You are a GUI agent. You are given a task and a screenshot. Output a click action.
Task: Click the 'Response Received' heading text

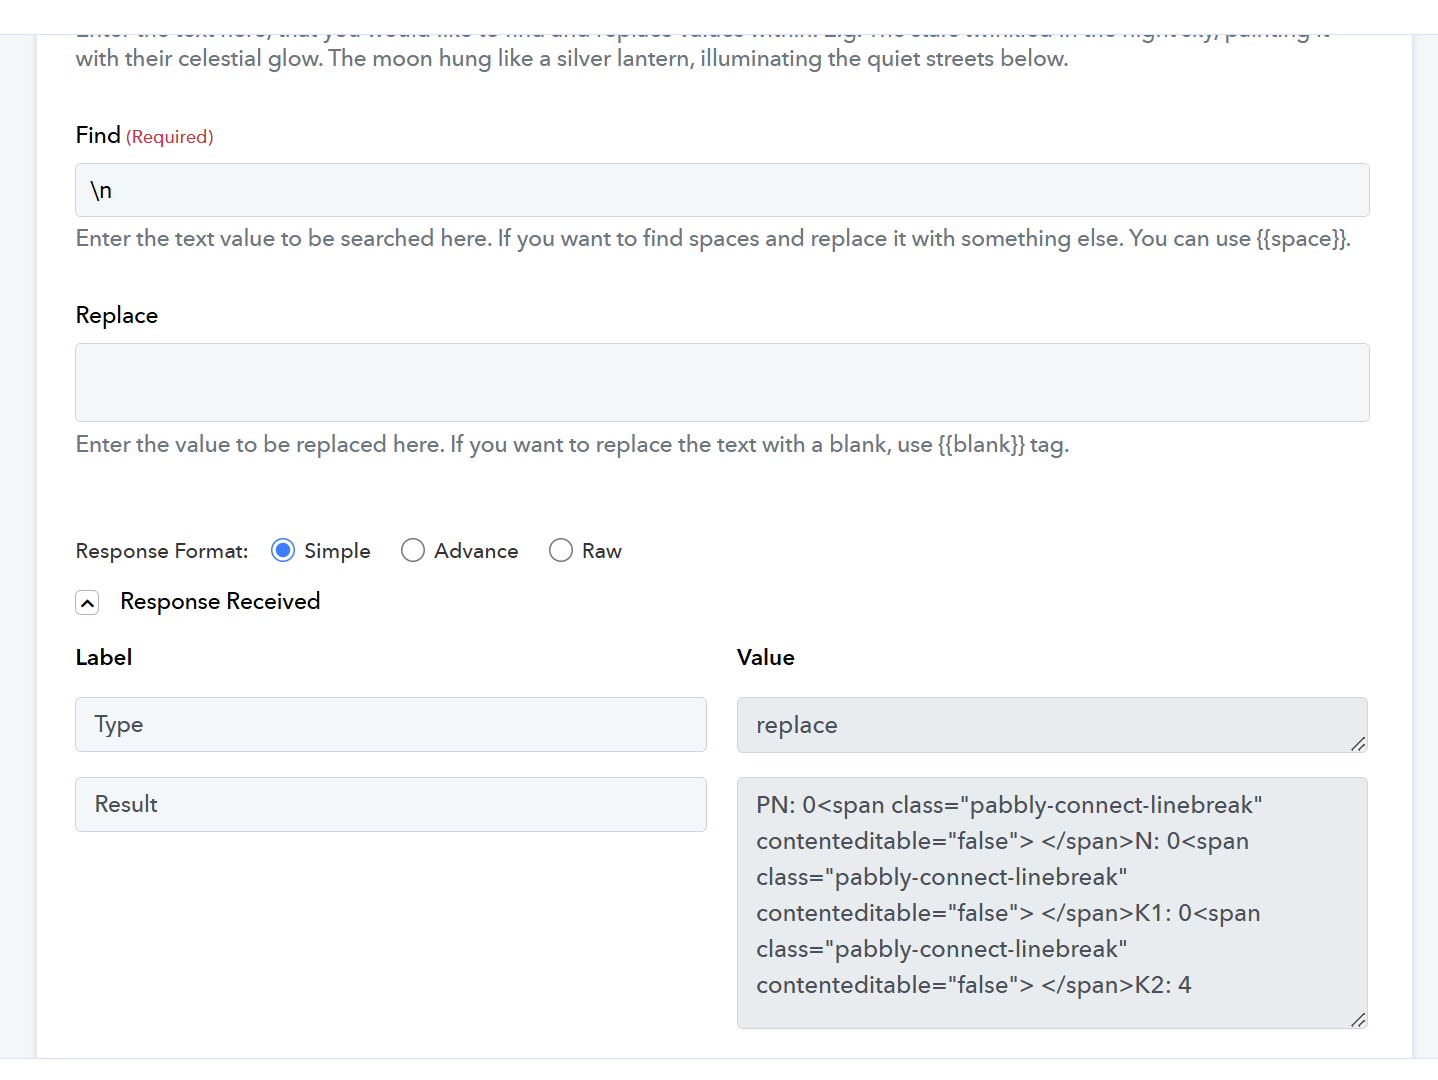click(220, 601)
